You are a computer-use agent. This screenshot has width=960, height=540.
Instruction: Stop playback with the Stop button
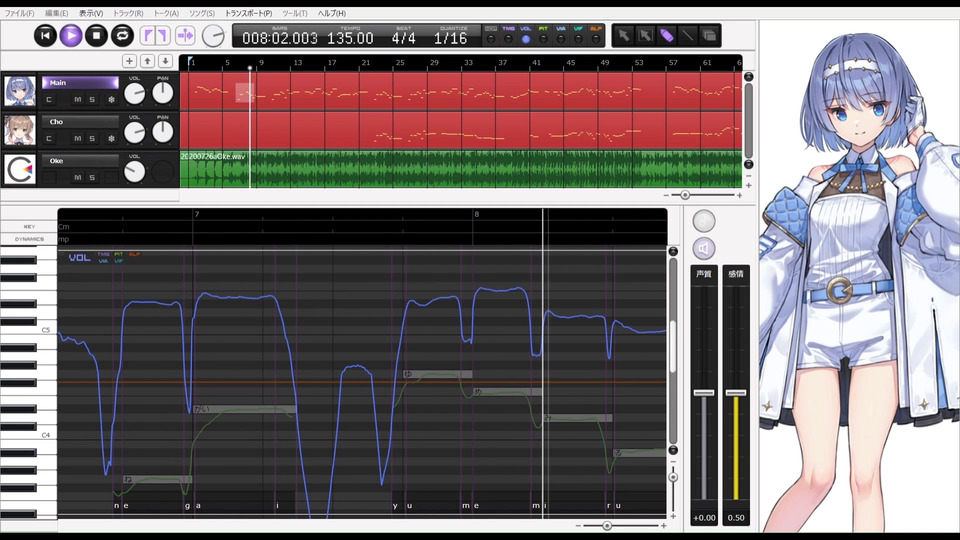click(x=96, y=36)
